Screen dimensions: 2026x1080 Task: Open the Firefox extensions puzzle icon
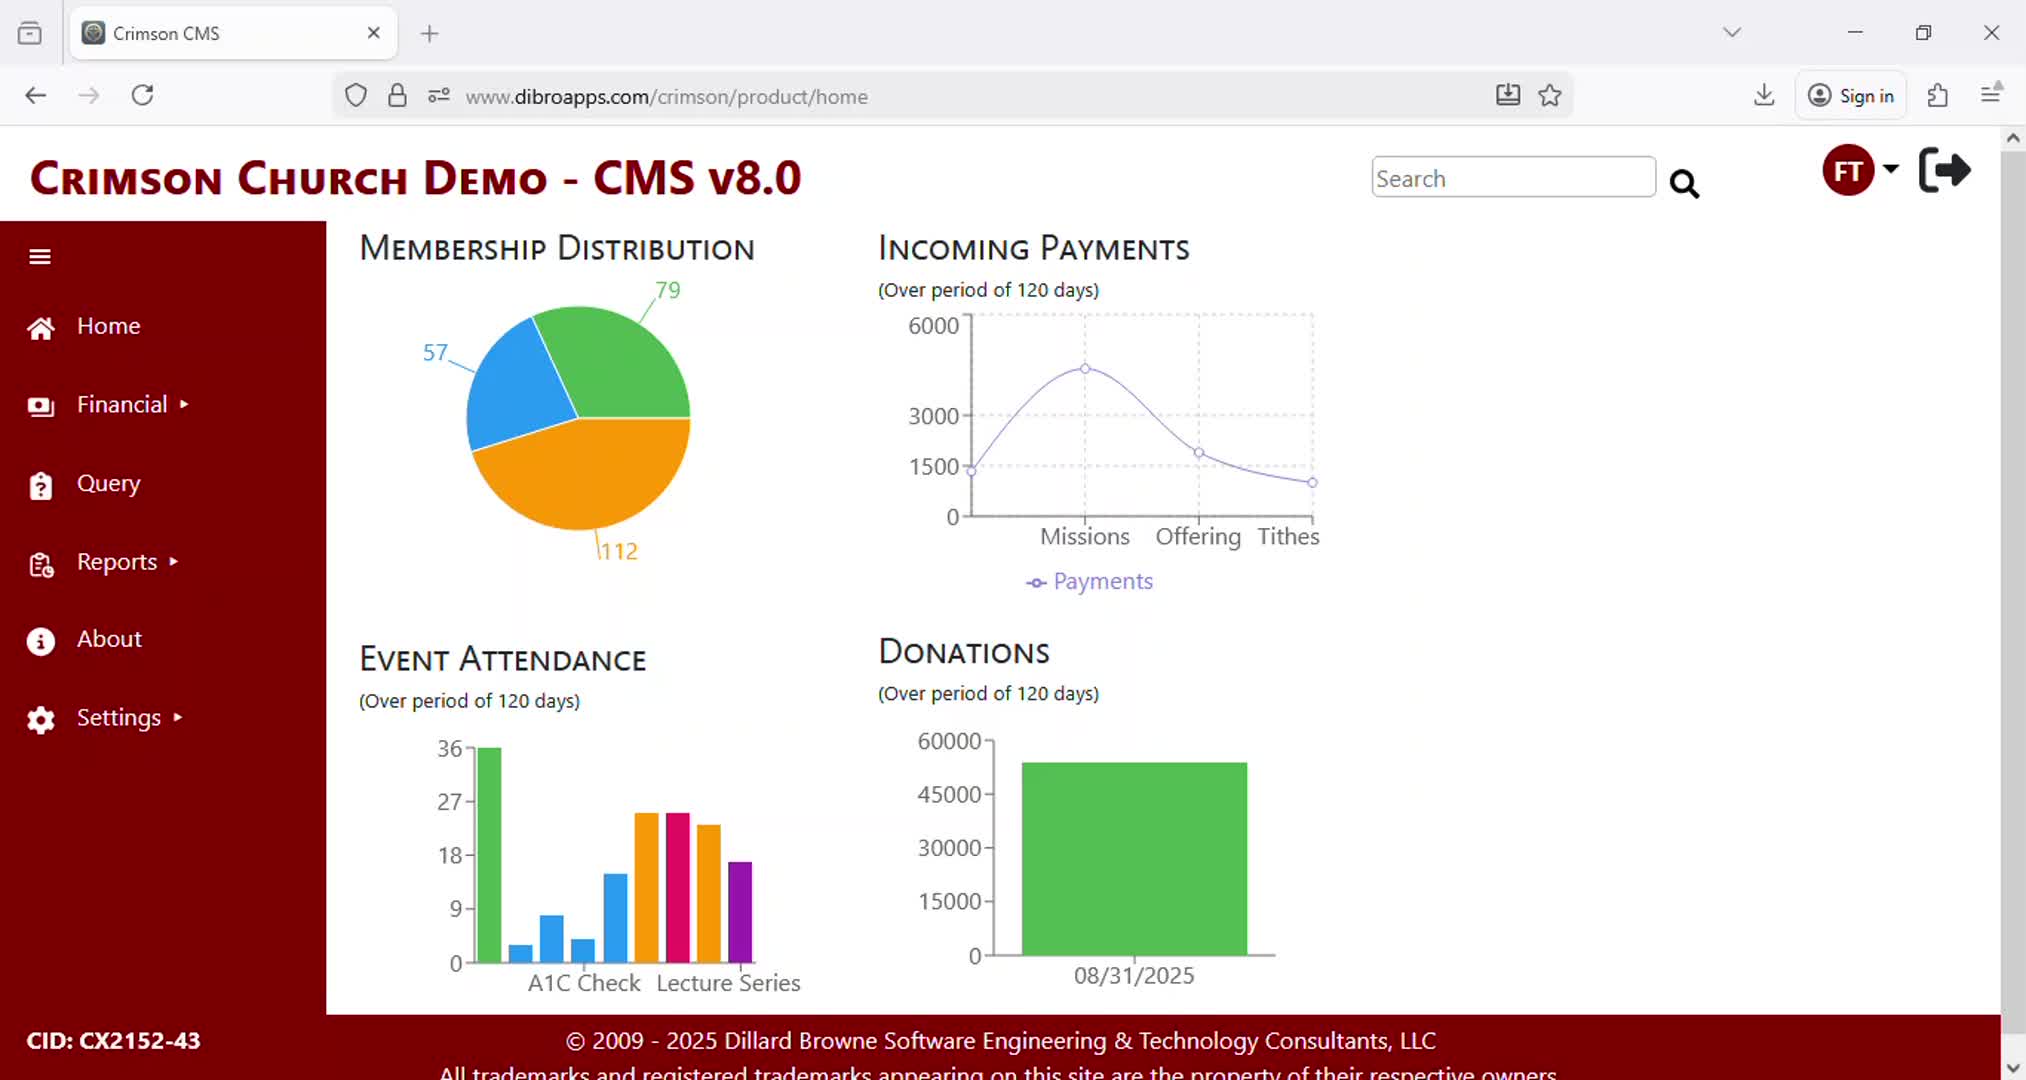tap(1938, 96)
